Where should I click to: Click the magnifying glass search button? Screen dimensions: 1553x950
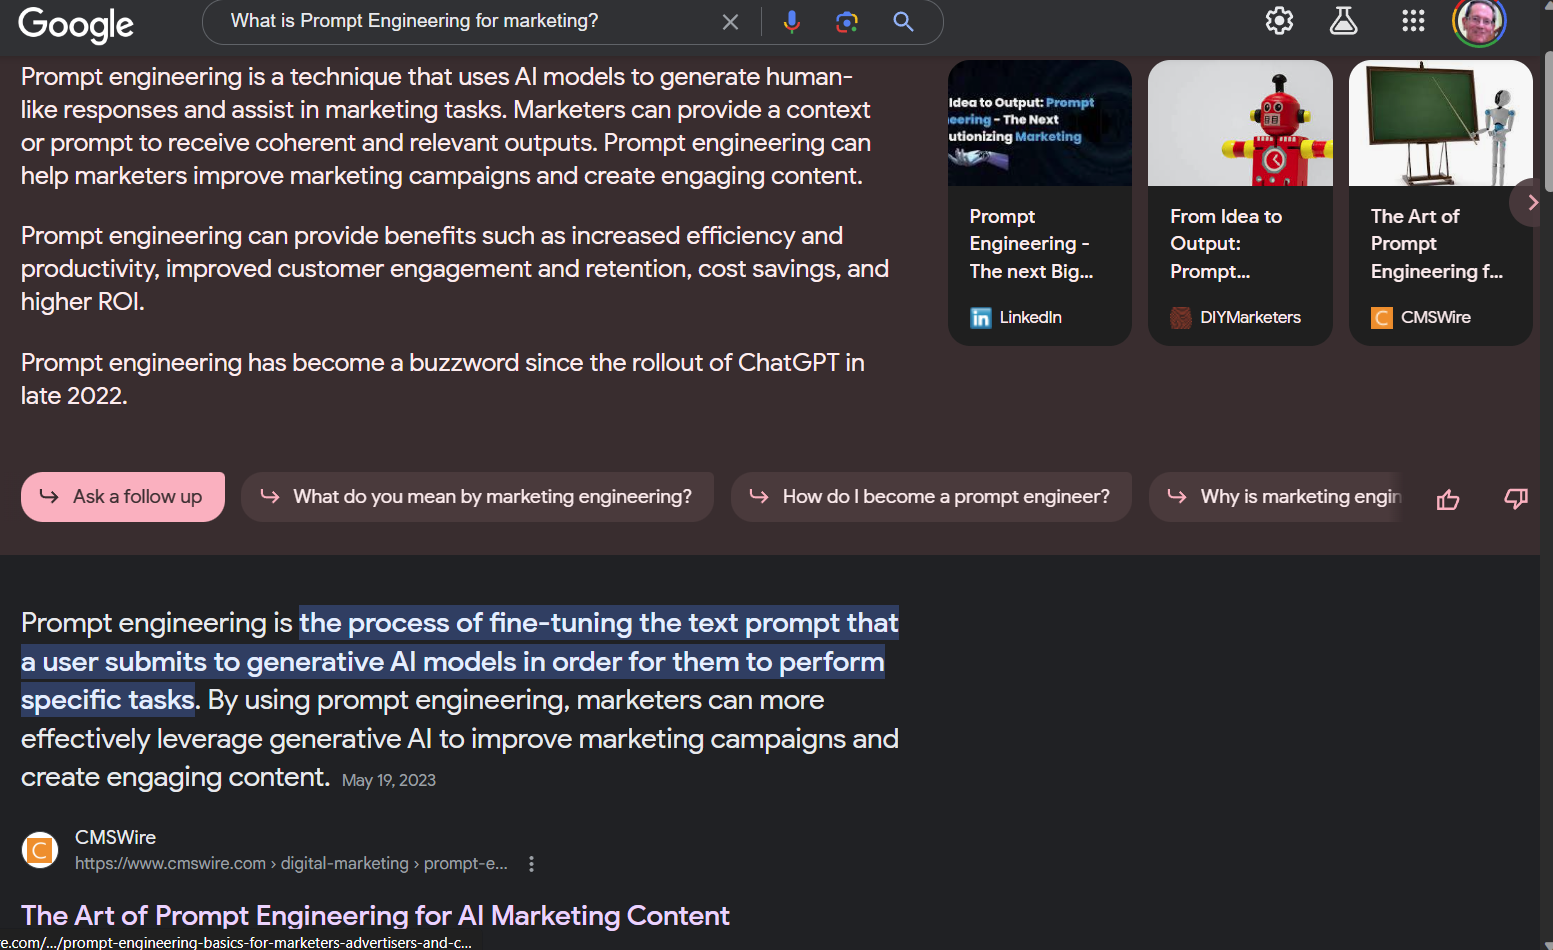pyautogui.click(x=903, y=22)
